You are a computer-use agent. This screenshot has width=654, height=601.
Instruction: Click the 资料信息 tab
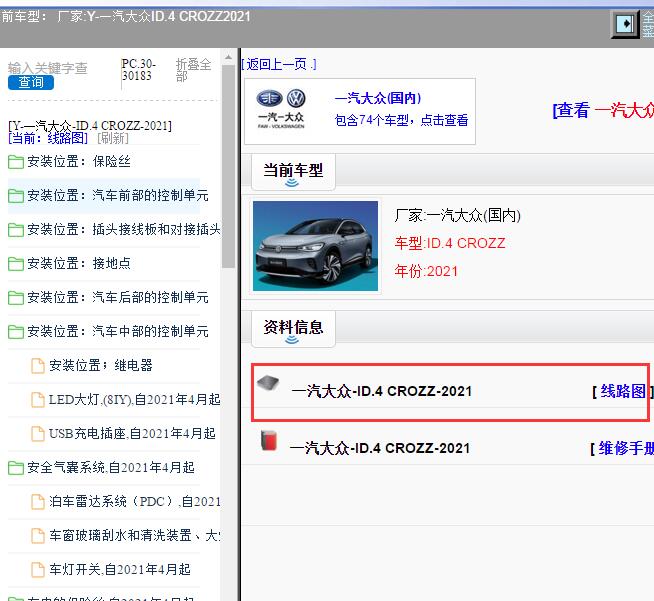click(293, 328)
